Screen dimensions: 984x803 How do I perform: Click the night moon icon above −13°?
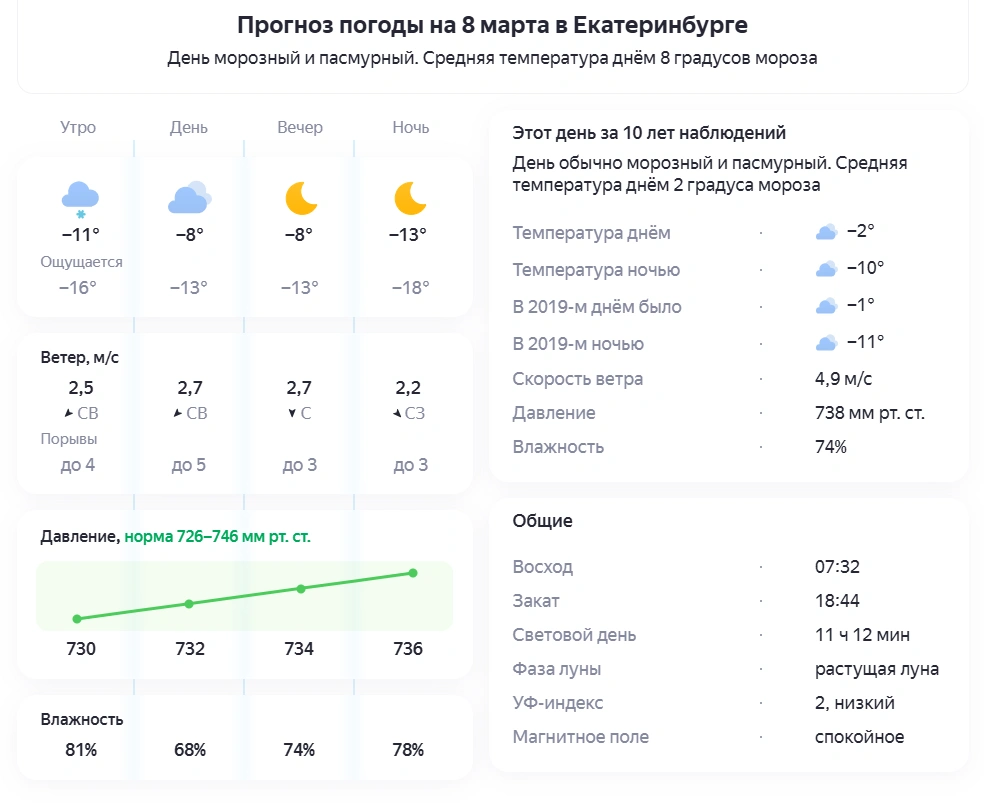410,198
